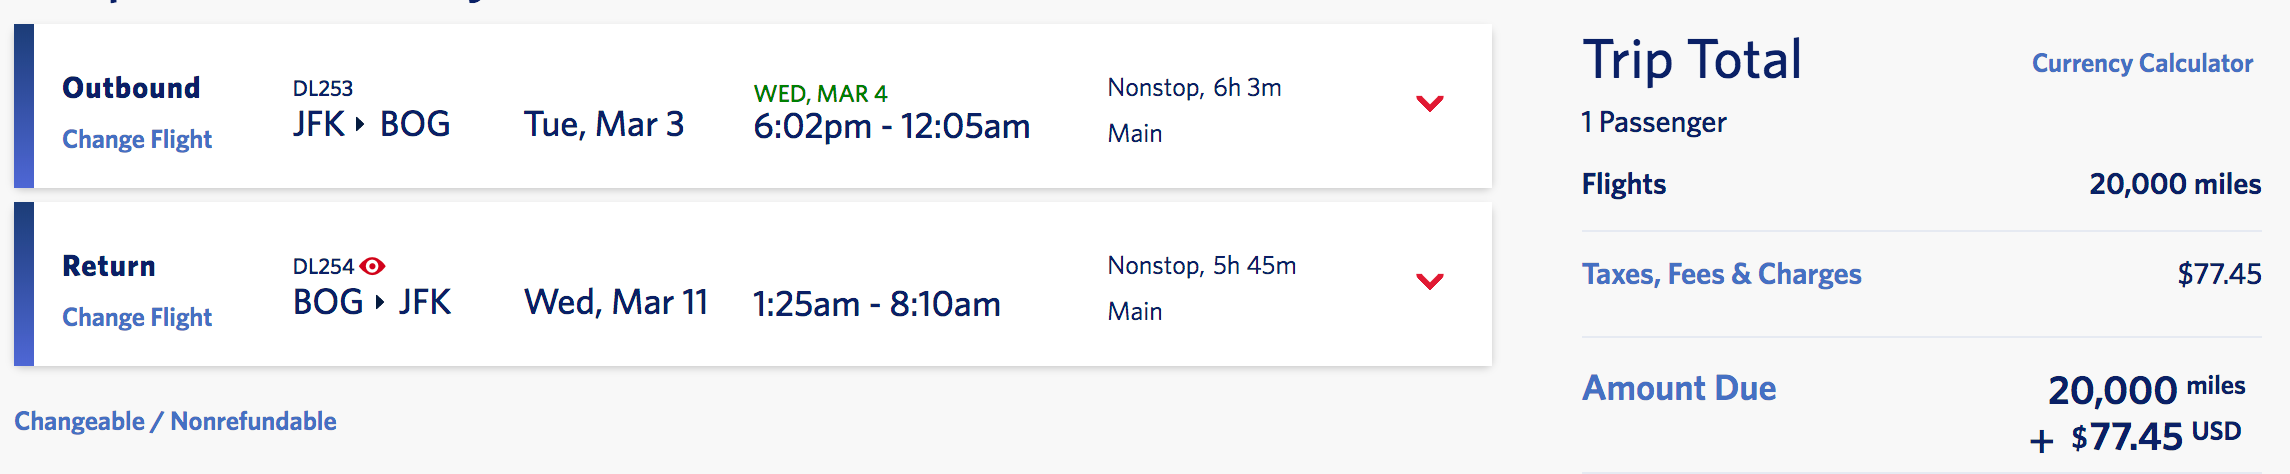Click the red-eye flight icon beside DL254
Viewport: 2290px width, 474px height.
point(372,266)
